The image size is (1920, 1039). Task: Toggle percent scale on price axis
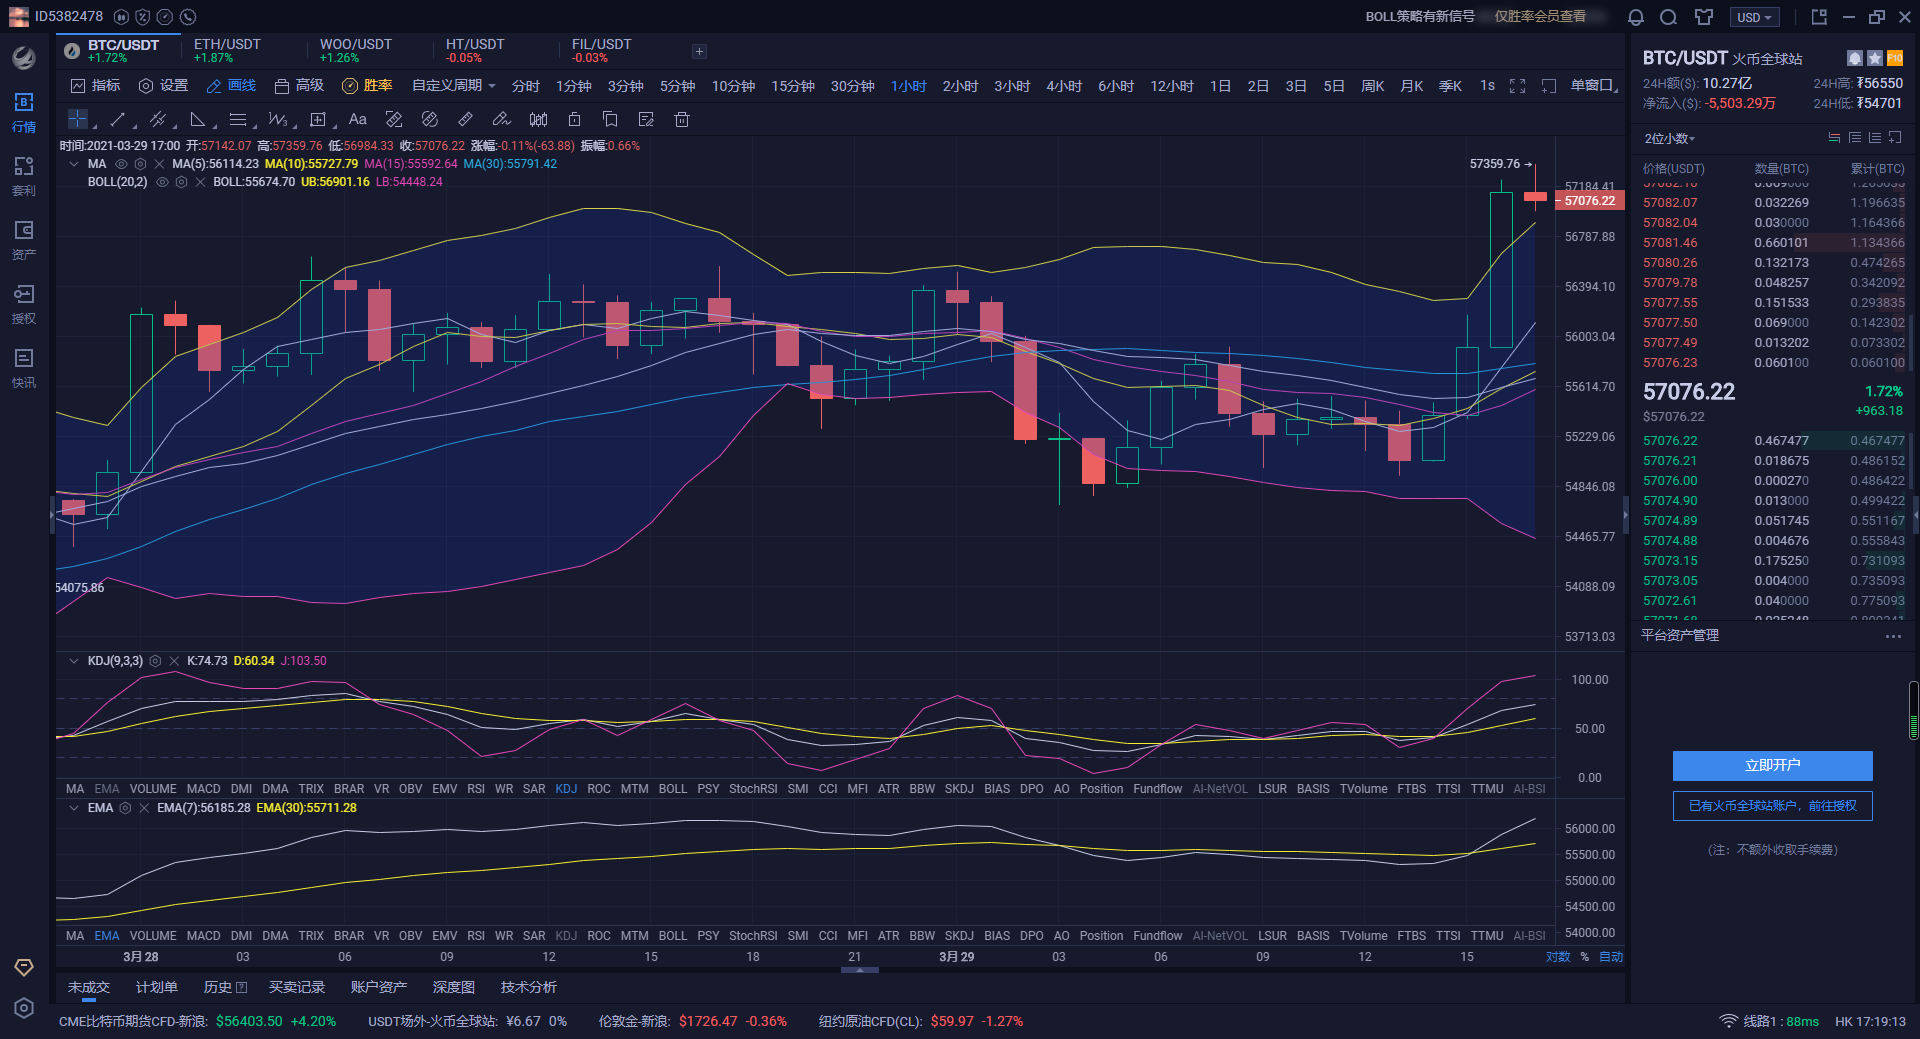tap(1585, 957)
